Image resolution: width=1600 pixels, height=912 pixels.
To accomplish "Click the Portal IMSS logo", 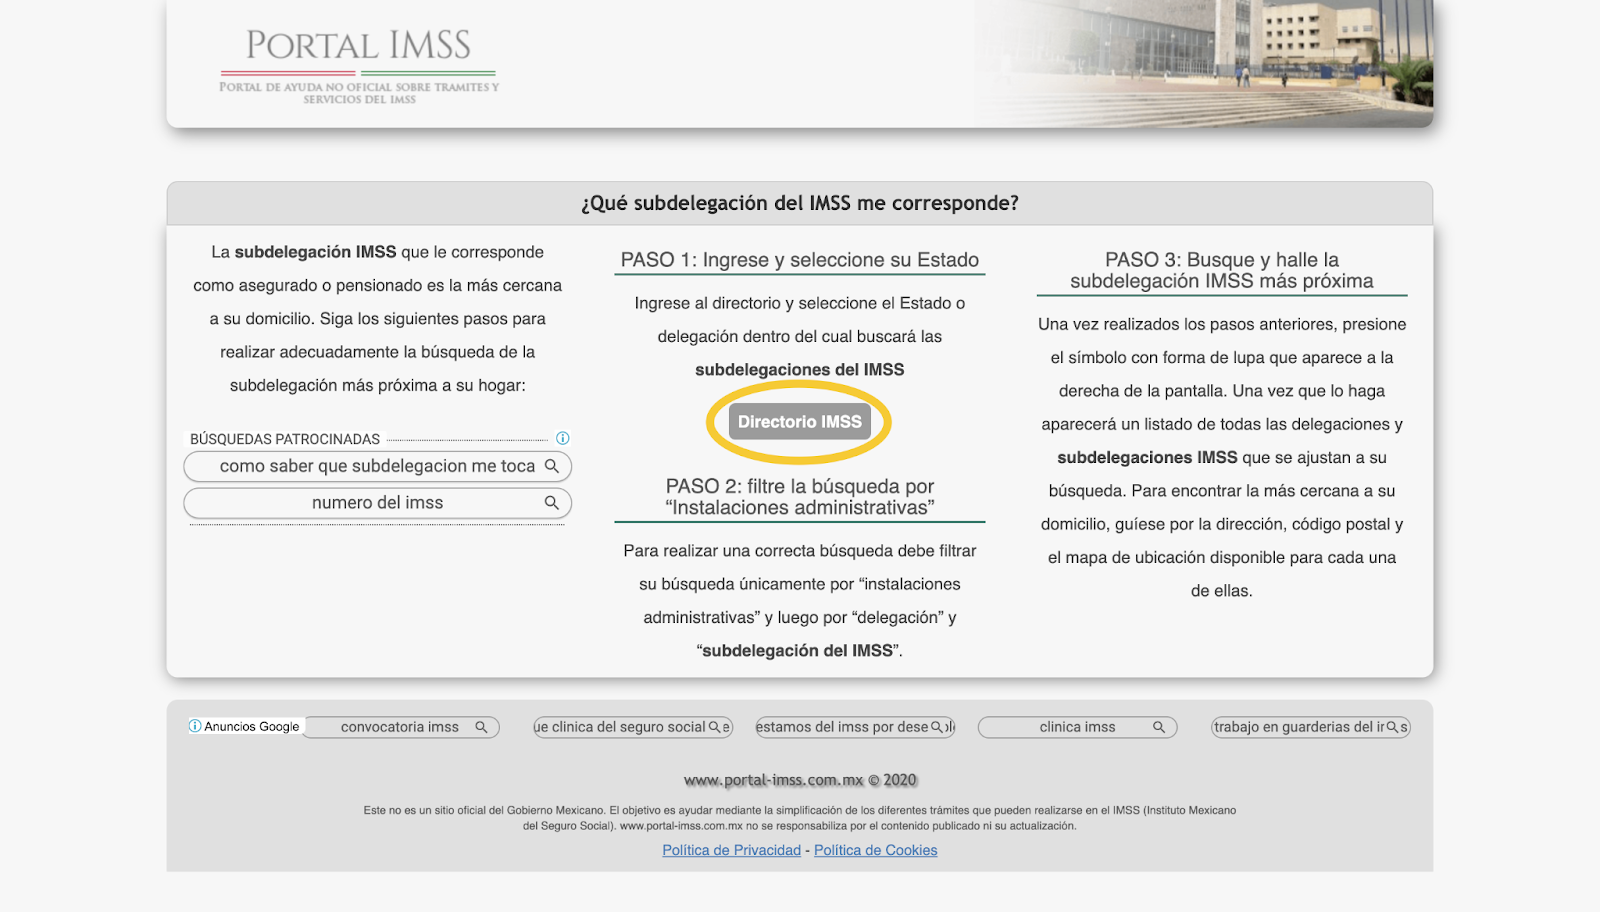I will click(359, 65).
